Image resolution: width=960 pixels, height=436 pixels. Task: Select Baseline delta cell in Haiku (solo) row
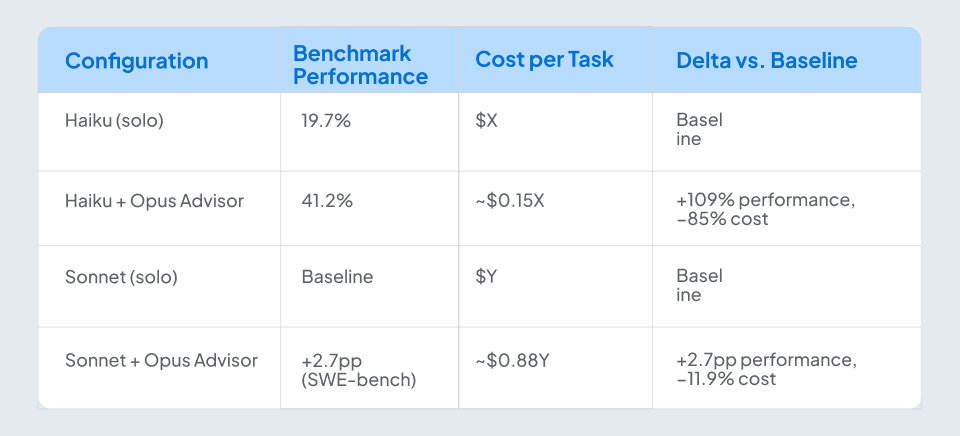click(x=700, y=130)
